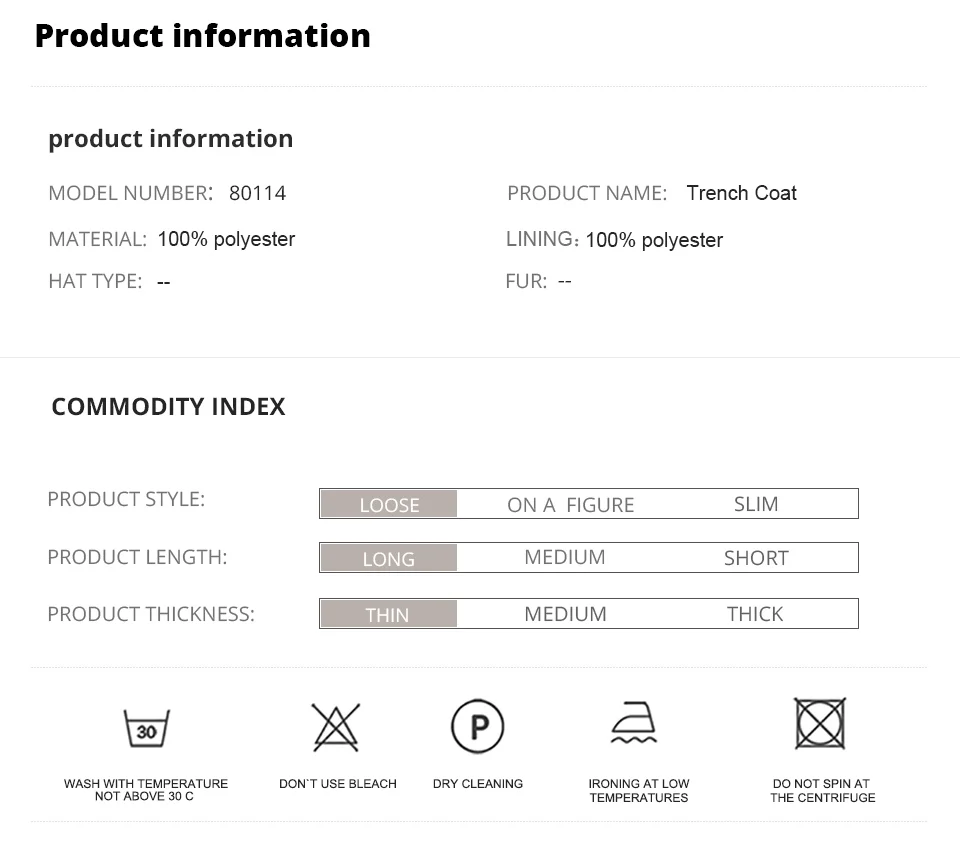Click the Trench Coat product name
This screenshot has width=960, height=860.
(x=741, y=193)
